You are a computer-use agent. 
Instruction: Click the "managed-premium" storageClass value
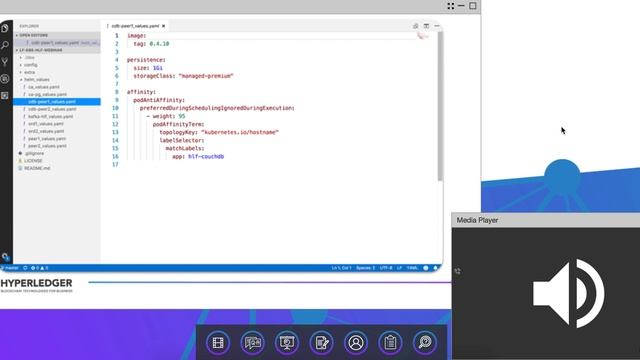click(206, 76)
